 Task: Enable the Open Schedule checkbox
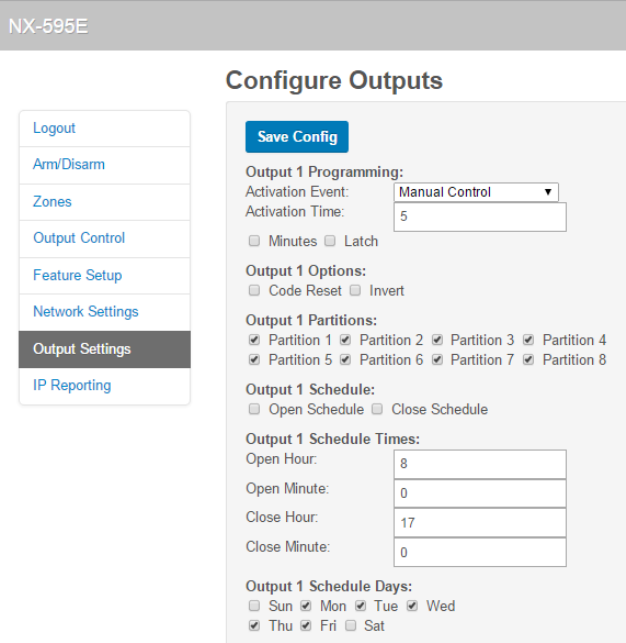(x=253, y=409)
